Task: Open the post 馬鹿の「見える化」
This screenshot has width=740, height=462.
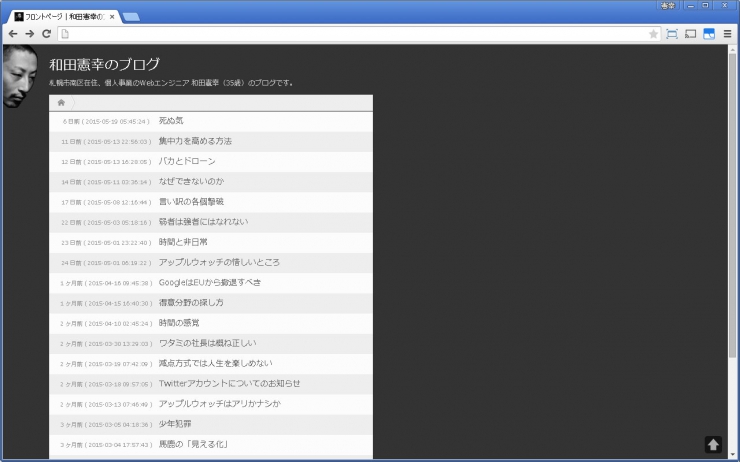Action: (x=193, y=445)
